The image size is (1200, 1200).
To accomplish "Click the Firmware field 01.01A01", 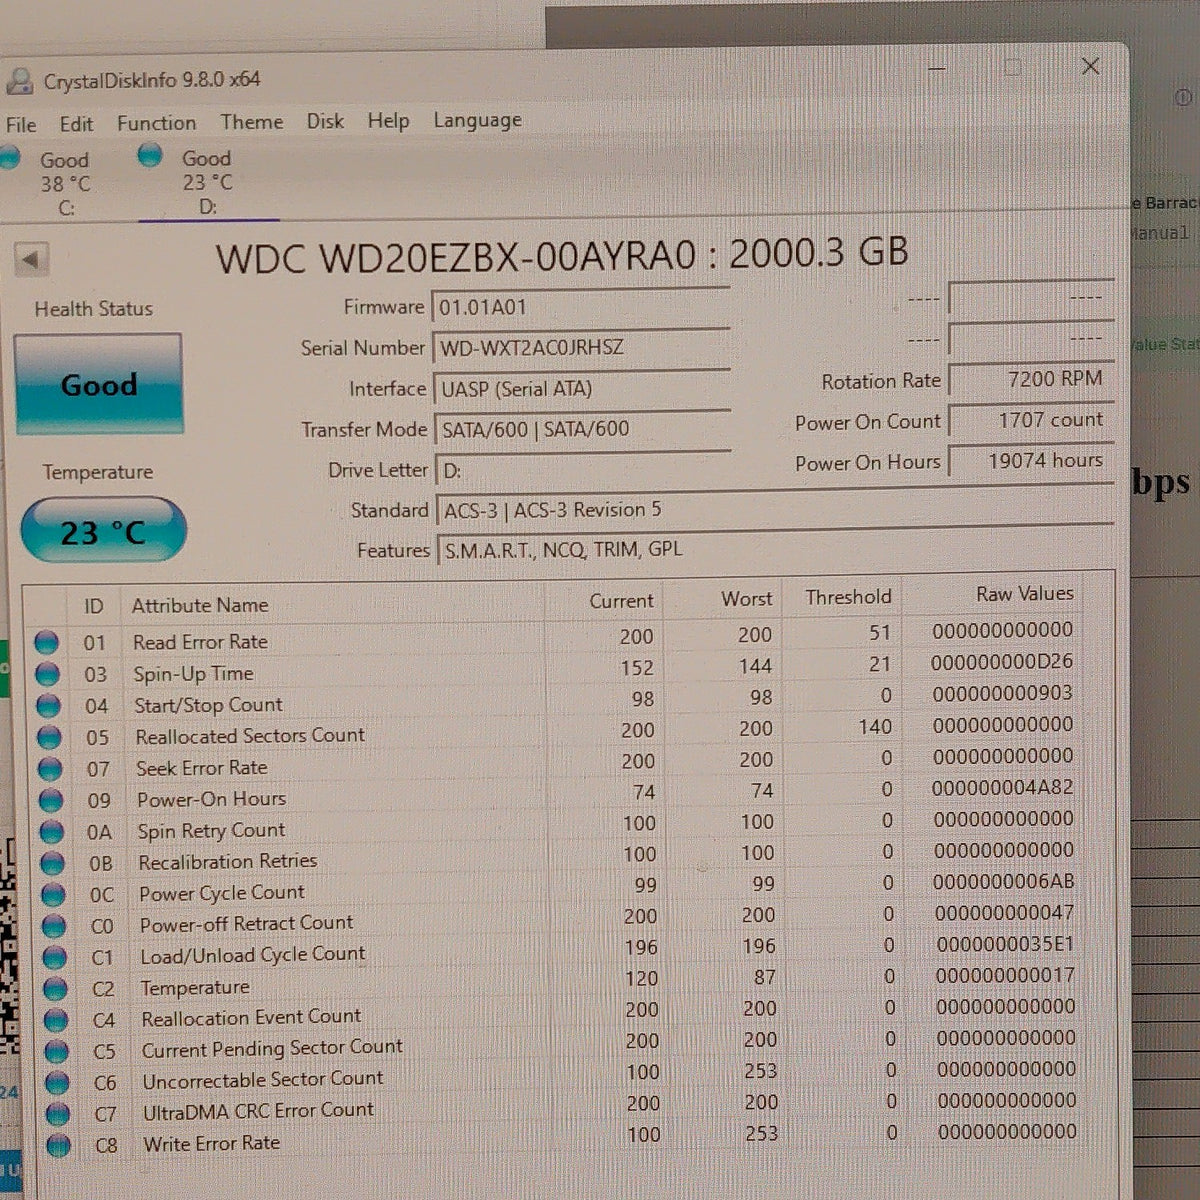I will click(581, 306).
